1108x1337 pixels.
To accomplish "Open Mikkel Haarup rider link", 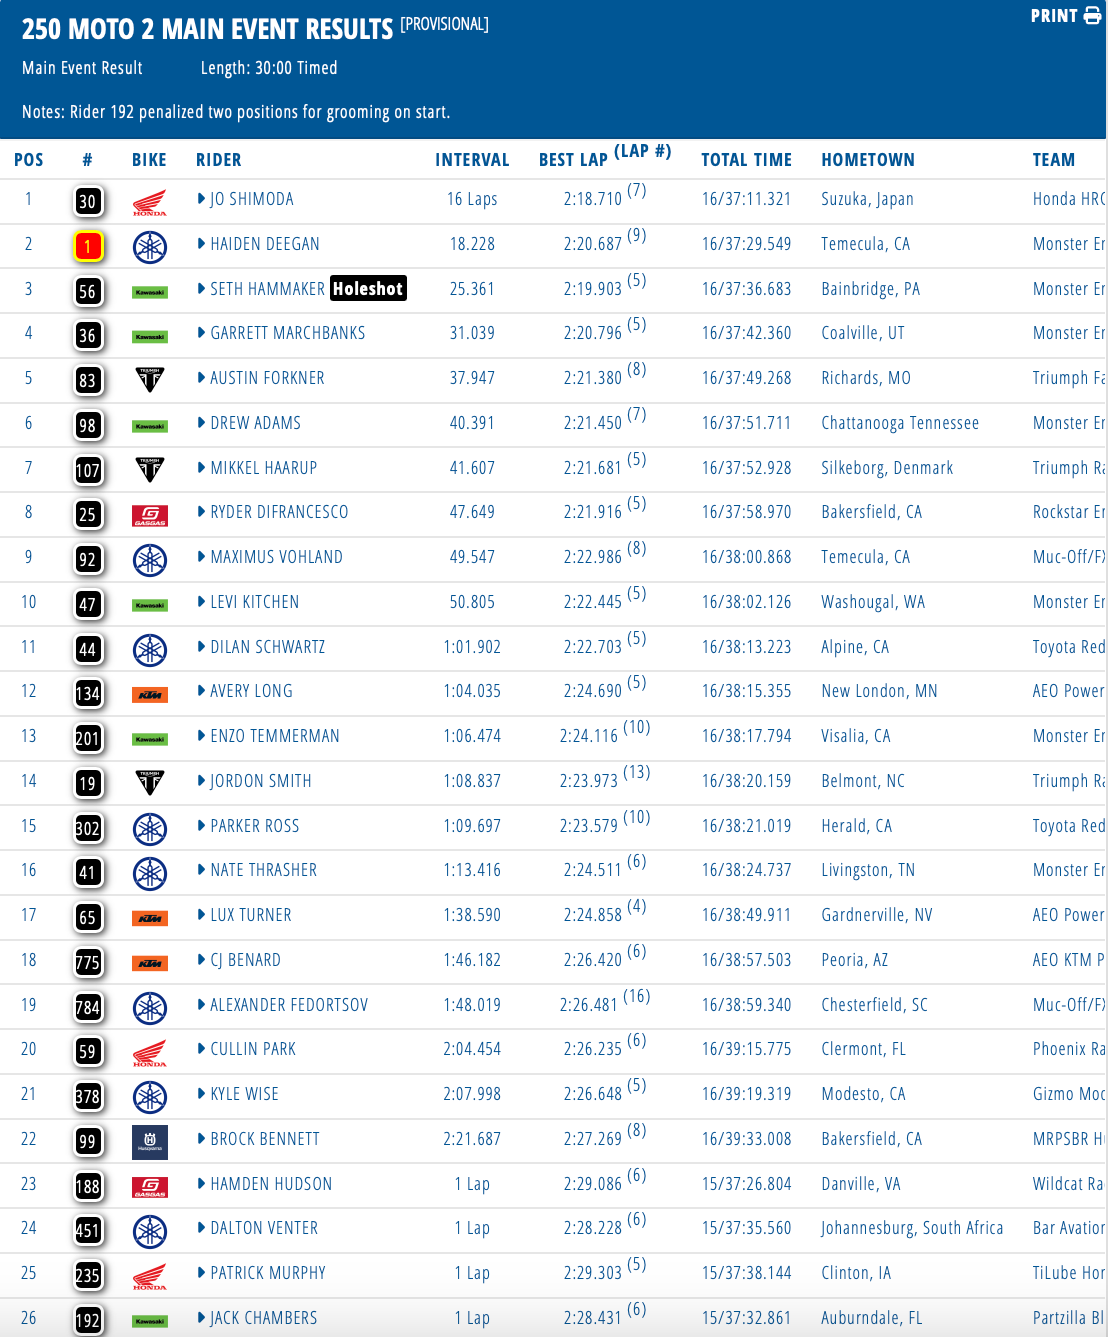I will tap(263, 468).
